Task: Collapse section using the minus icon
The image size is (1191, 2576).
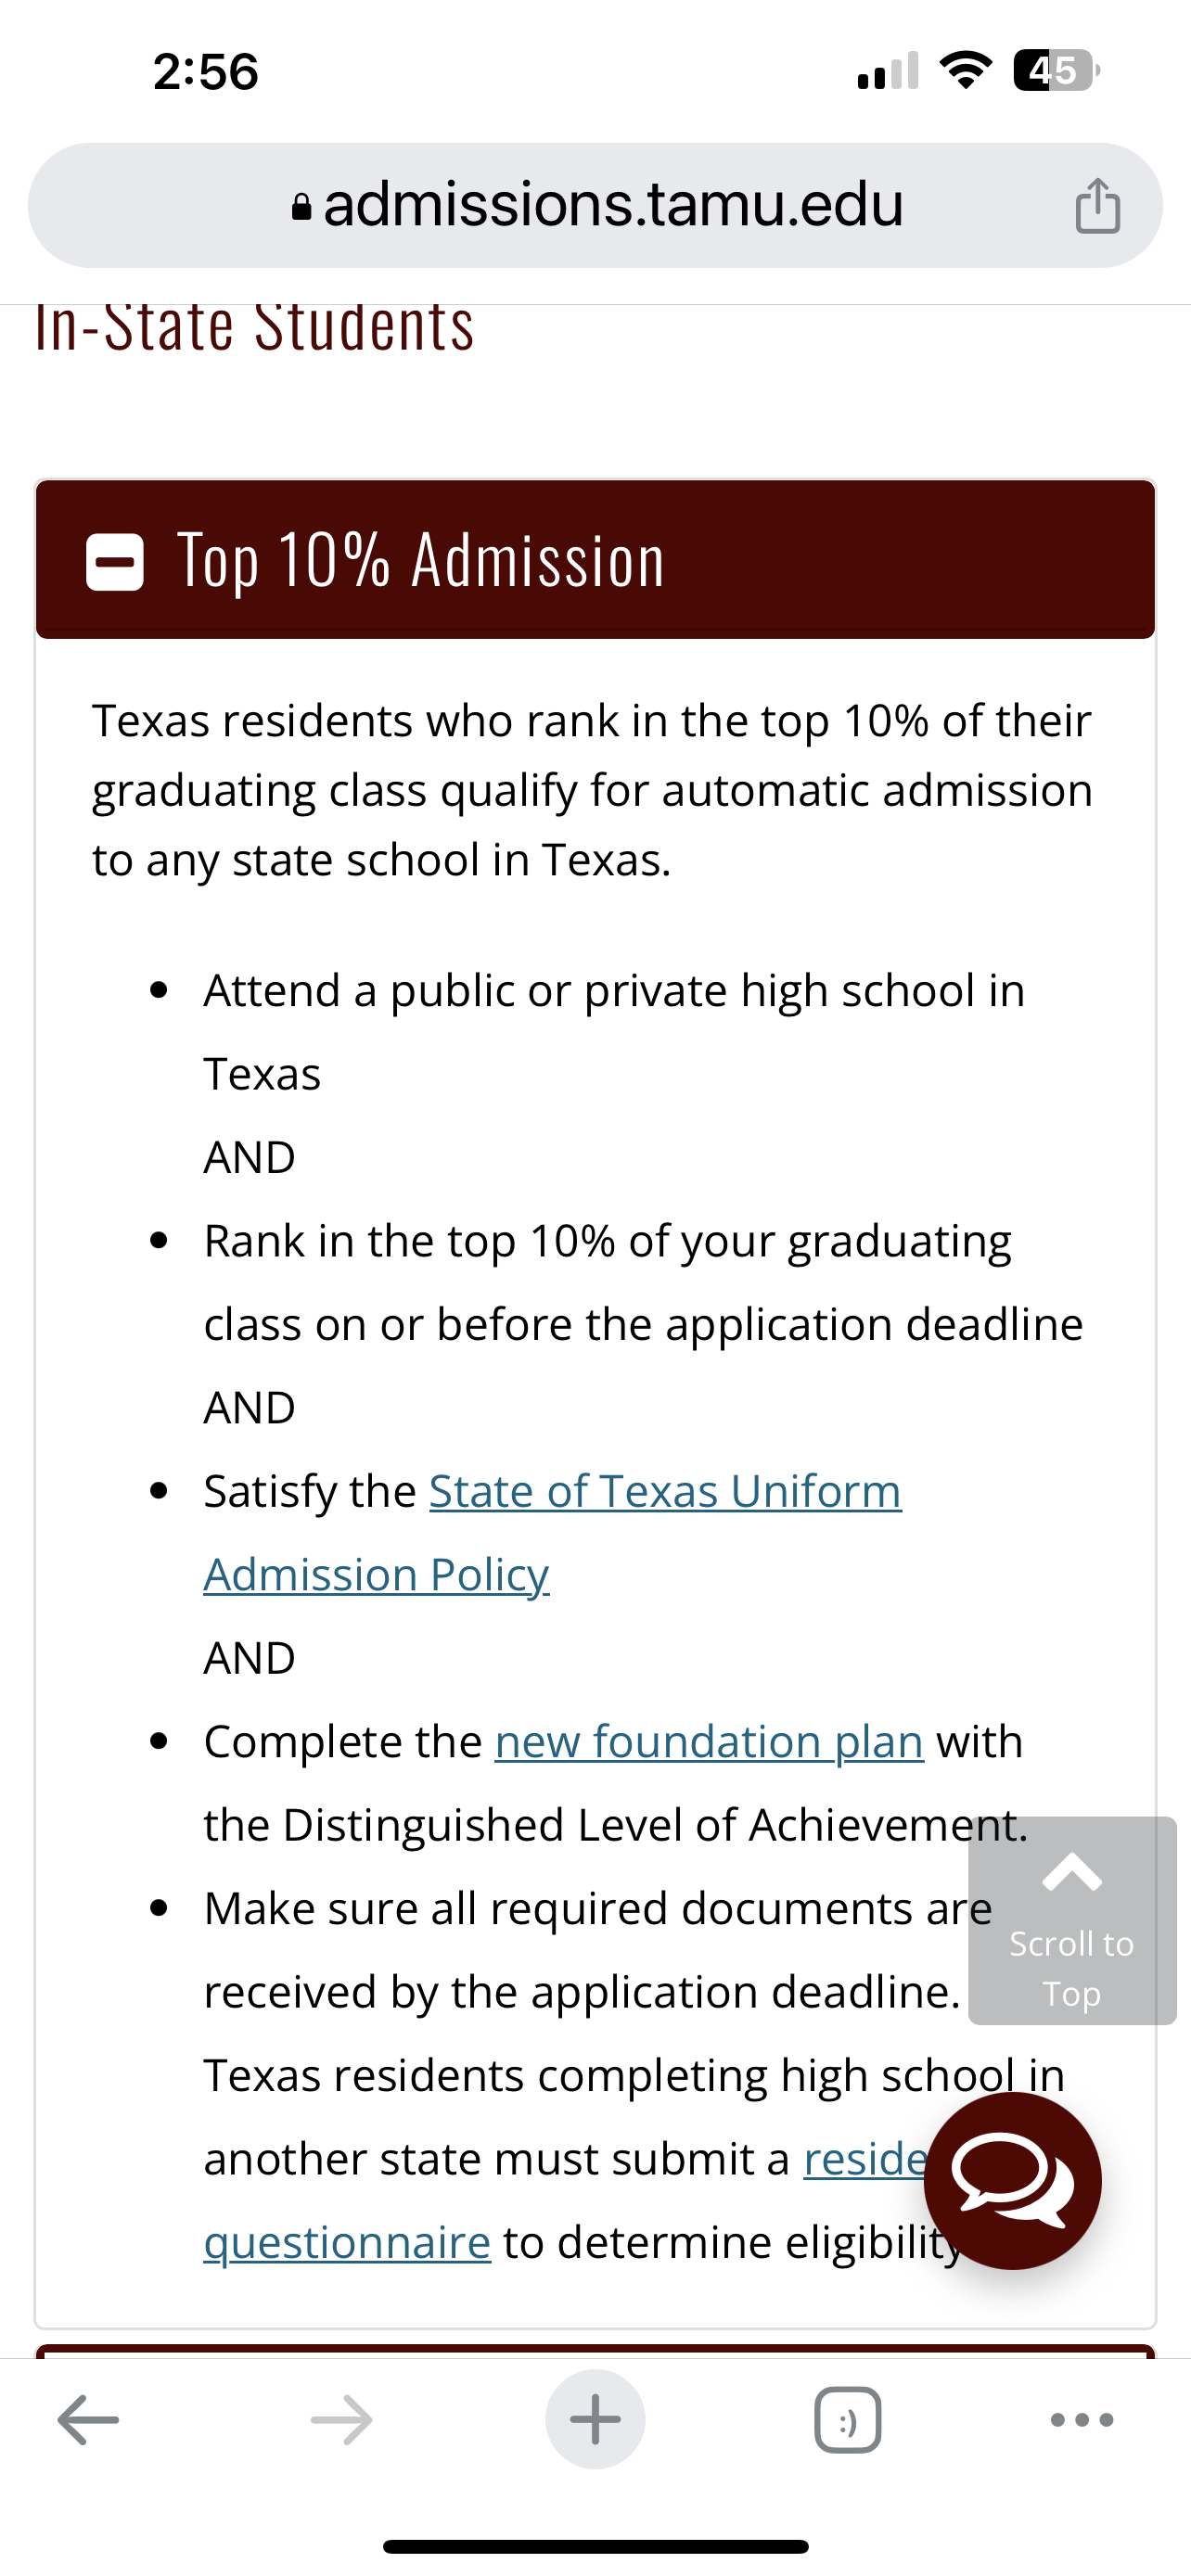Action: click(115, 562)
